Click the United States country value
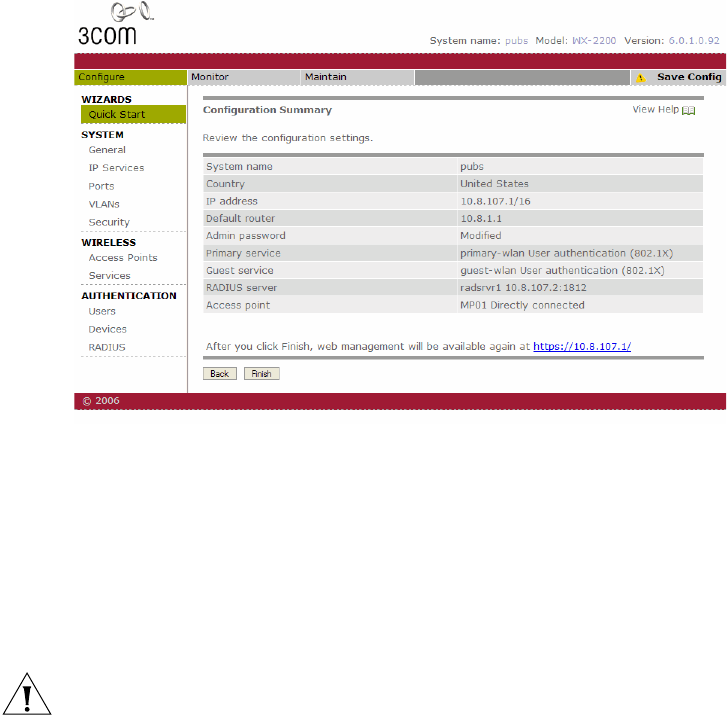 pyautogui.click(x=494, y=184)
